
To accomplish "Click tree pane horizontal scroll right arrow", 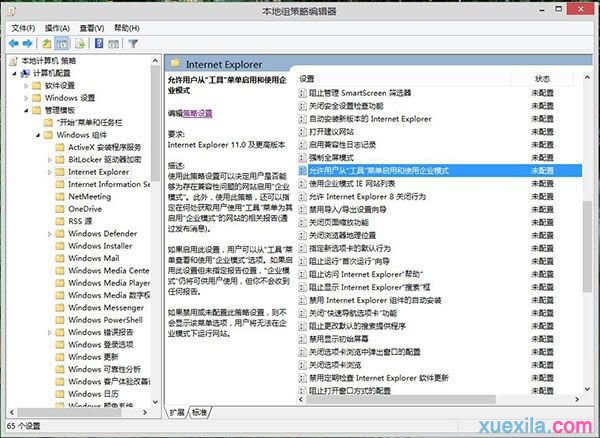I will [145, 412].
